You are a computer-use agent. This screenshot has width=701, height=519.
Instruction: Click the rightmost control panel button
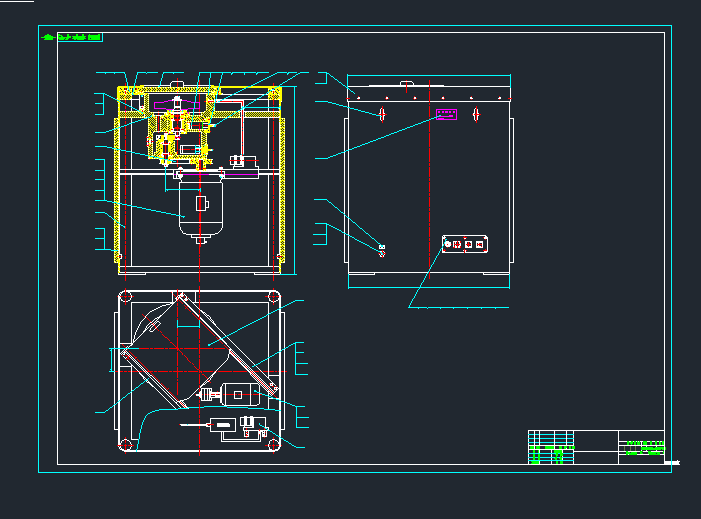(x=479, y=245)
